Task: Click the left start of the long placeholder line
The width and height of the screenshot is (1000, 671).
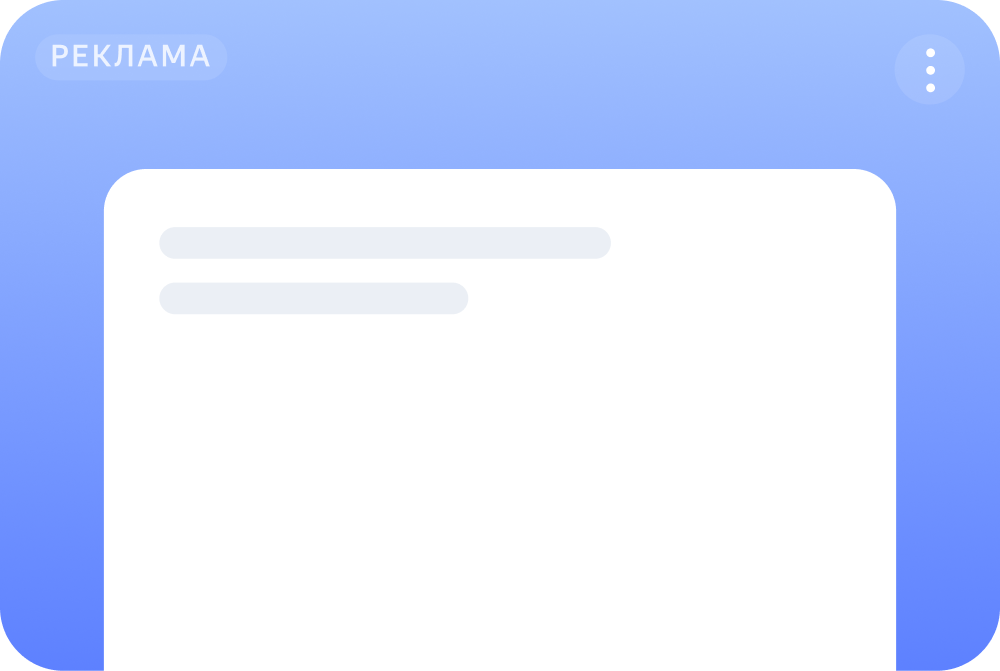Action: tap(171, 243)
